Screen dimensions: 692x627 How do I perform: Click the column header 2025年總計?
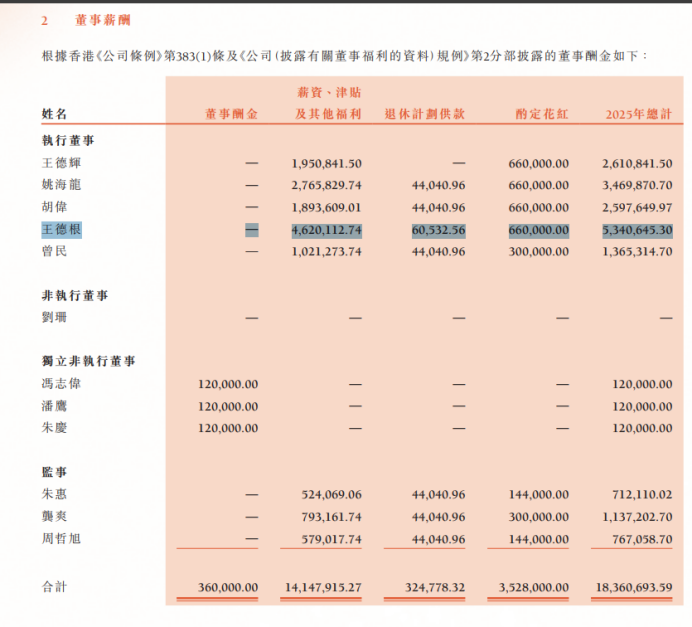(x=639, y=114)
